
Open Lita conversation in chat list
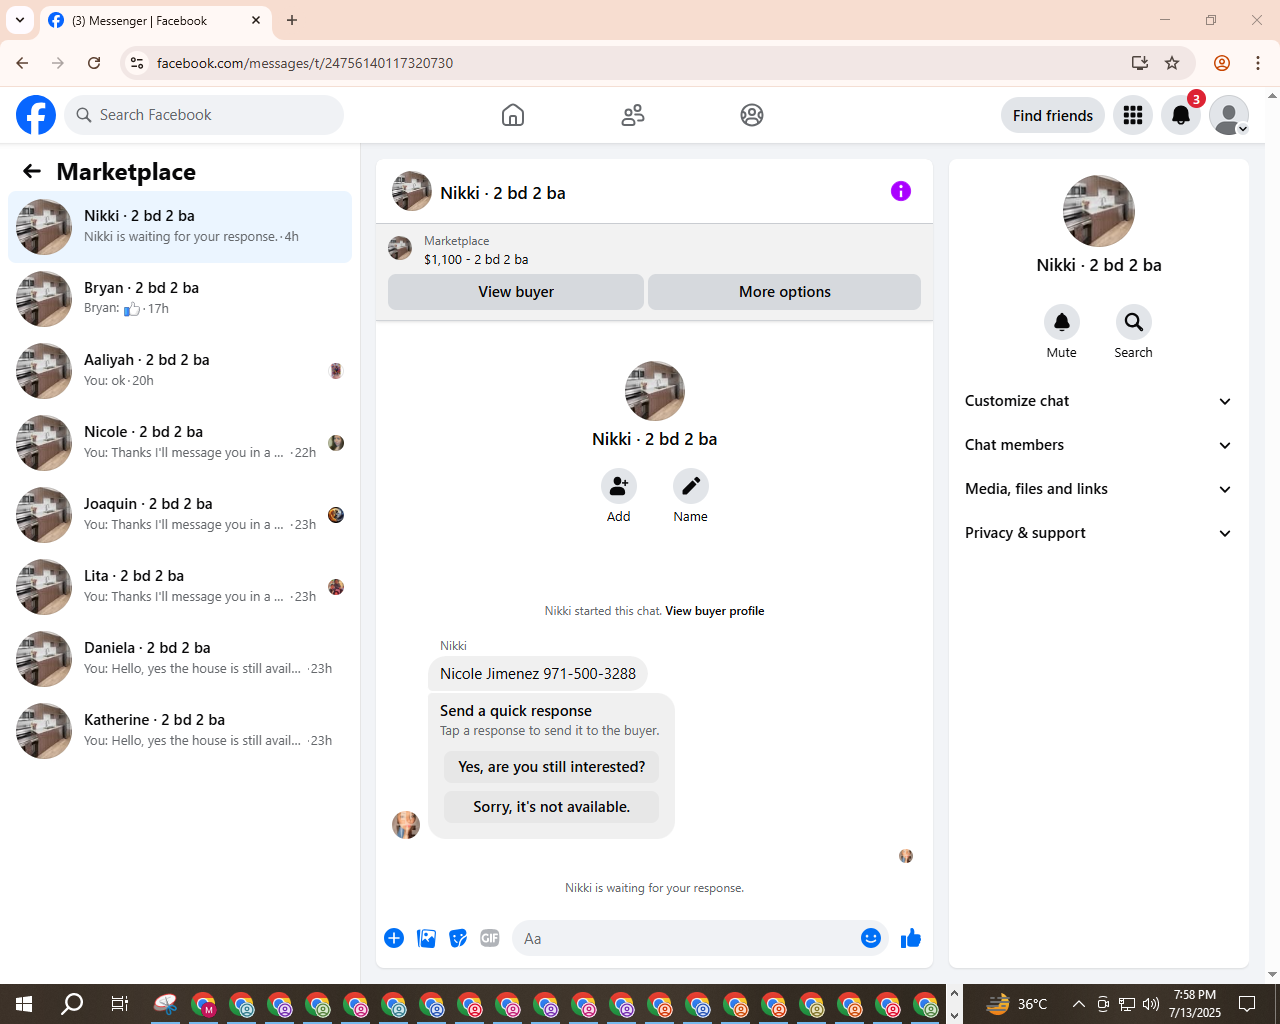[x=180, y=587]
